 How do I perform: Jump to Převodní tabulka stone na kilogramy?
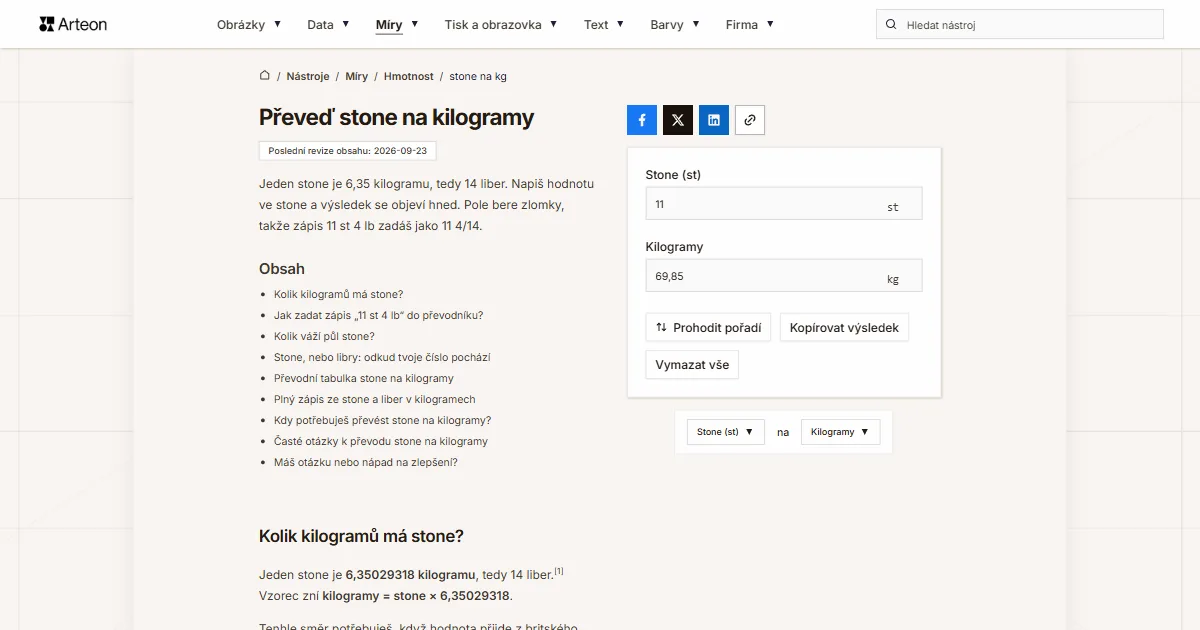(364, 378)
